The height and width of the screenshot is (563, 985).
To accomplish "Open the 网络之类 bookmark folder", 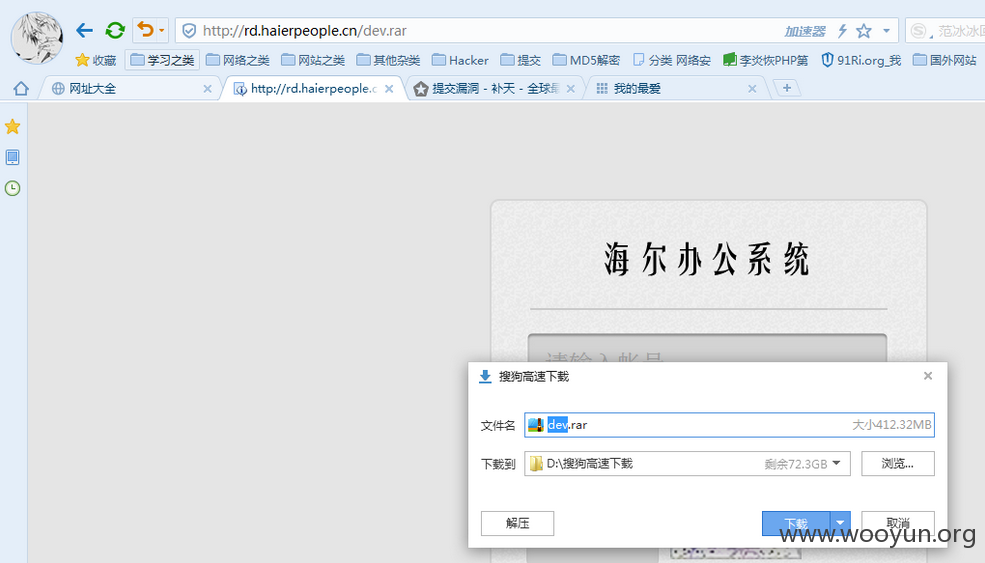I will [238, 60].
